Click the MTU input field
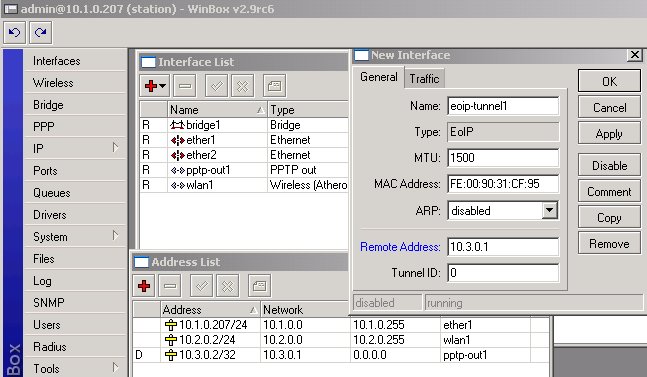 click(x=503, y=158)
